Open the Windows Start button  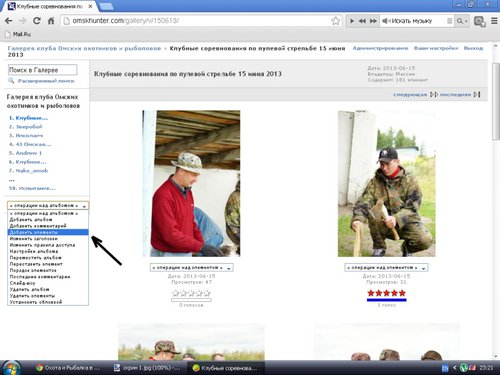tap(12, 368)
